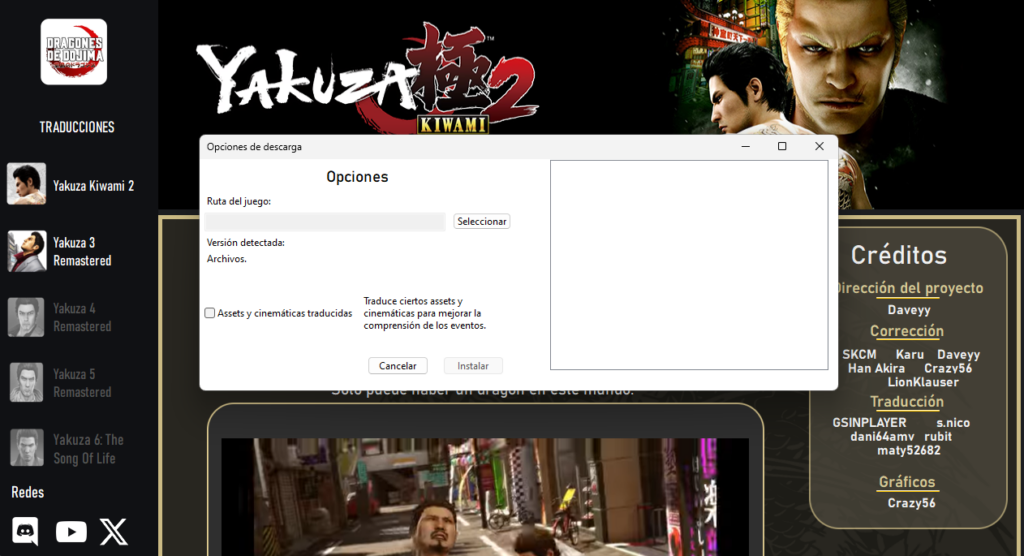Click the Dirección del proyecto heading
This screenshot has width=1024, height=556.
(x=910, y=288)
